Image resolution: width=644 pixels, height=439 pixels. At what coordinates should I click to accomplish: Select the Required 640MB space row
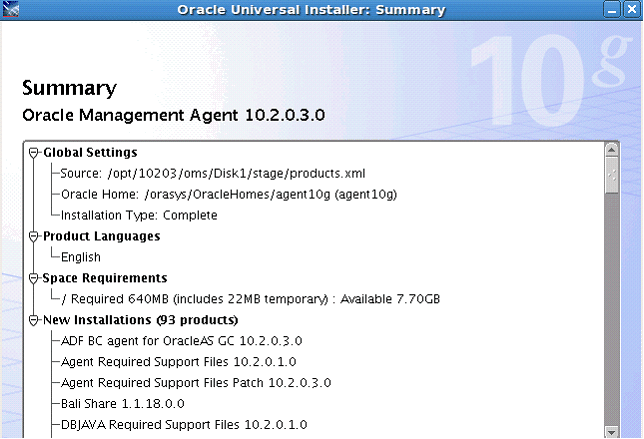(x=251, y=299)
